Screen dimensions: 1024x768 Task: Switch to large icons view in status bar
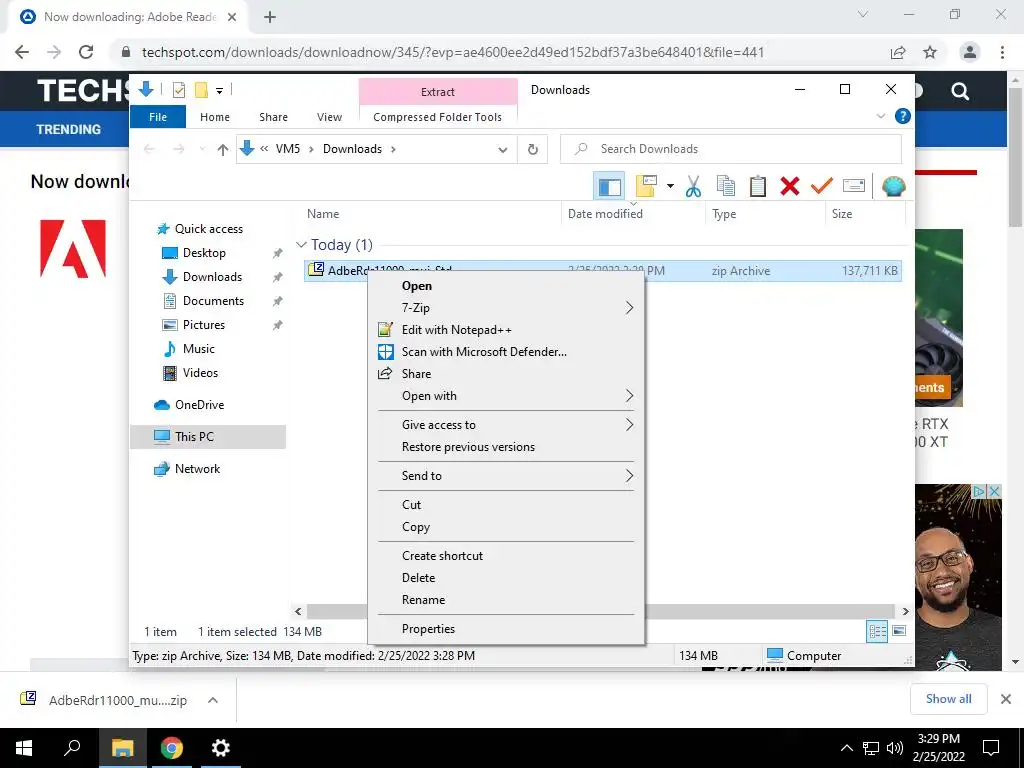[x=899, y=631]
